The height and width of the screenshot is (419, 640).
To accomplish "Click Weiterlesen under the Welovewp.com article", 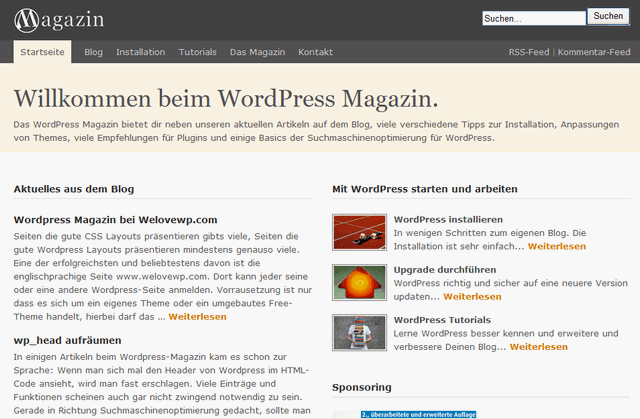I will (x=197, y=317).
